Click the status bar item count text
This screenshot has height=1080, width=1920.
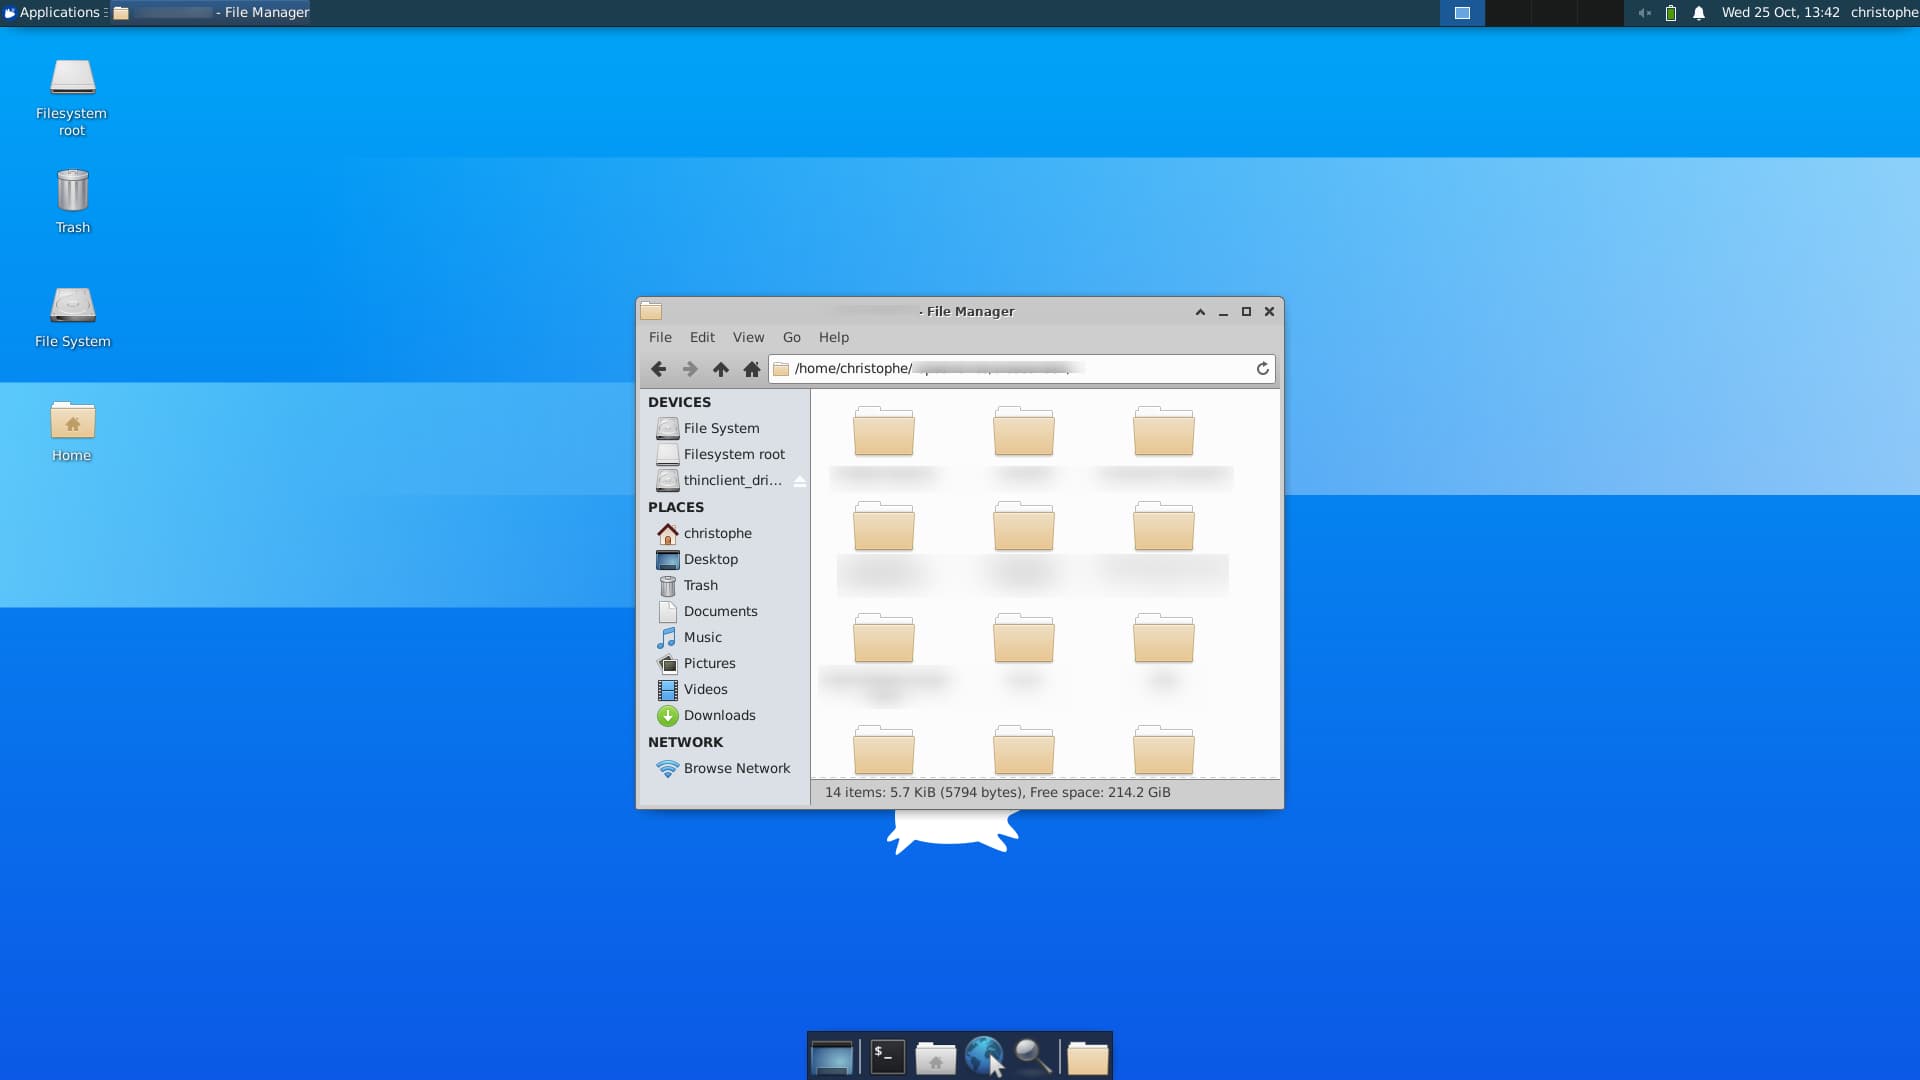tap(997, 792)
